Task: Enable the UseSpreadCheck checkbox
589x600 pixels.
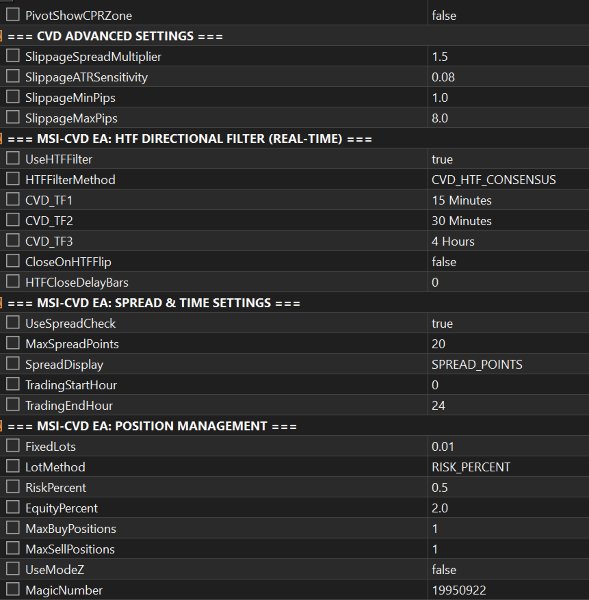Action: pos(13,322)
